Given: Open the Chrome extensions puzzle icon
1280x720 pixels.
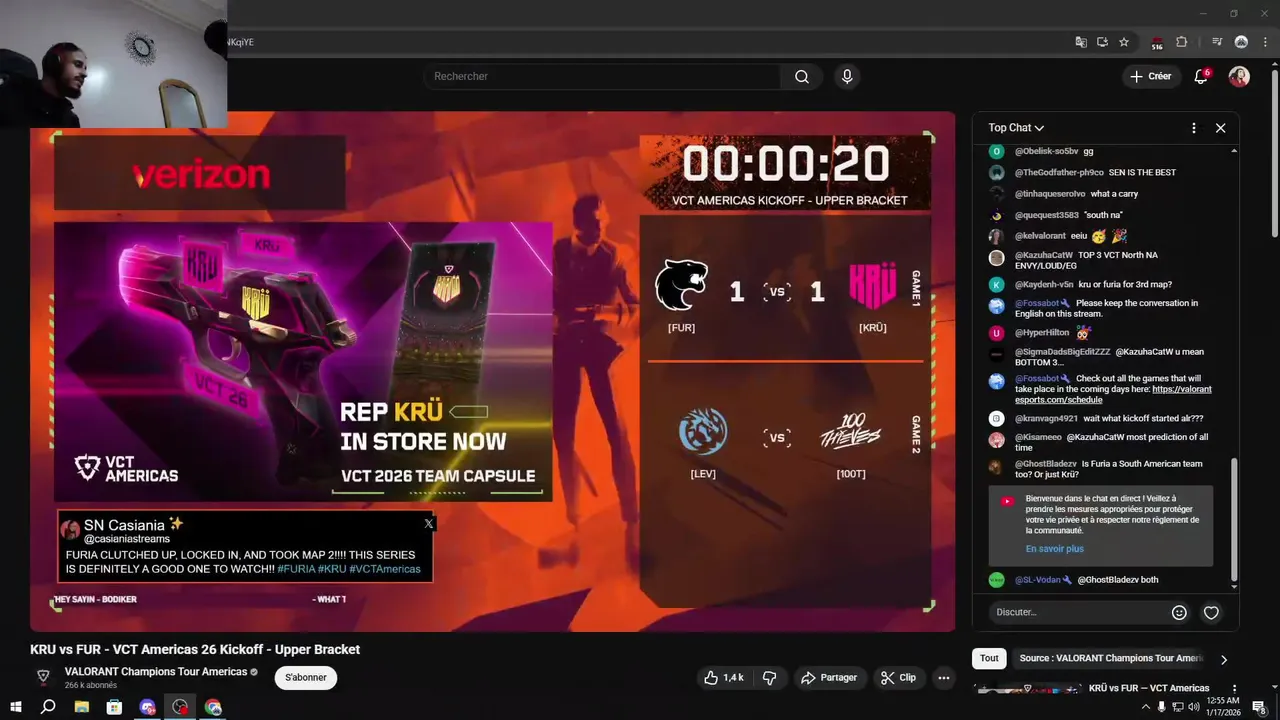Looking at the screenshot, I should [x=1182, y=42].
